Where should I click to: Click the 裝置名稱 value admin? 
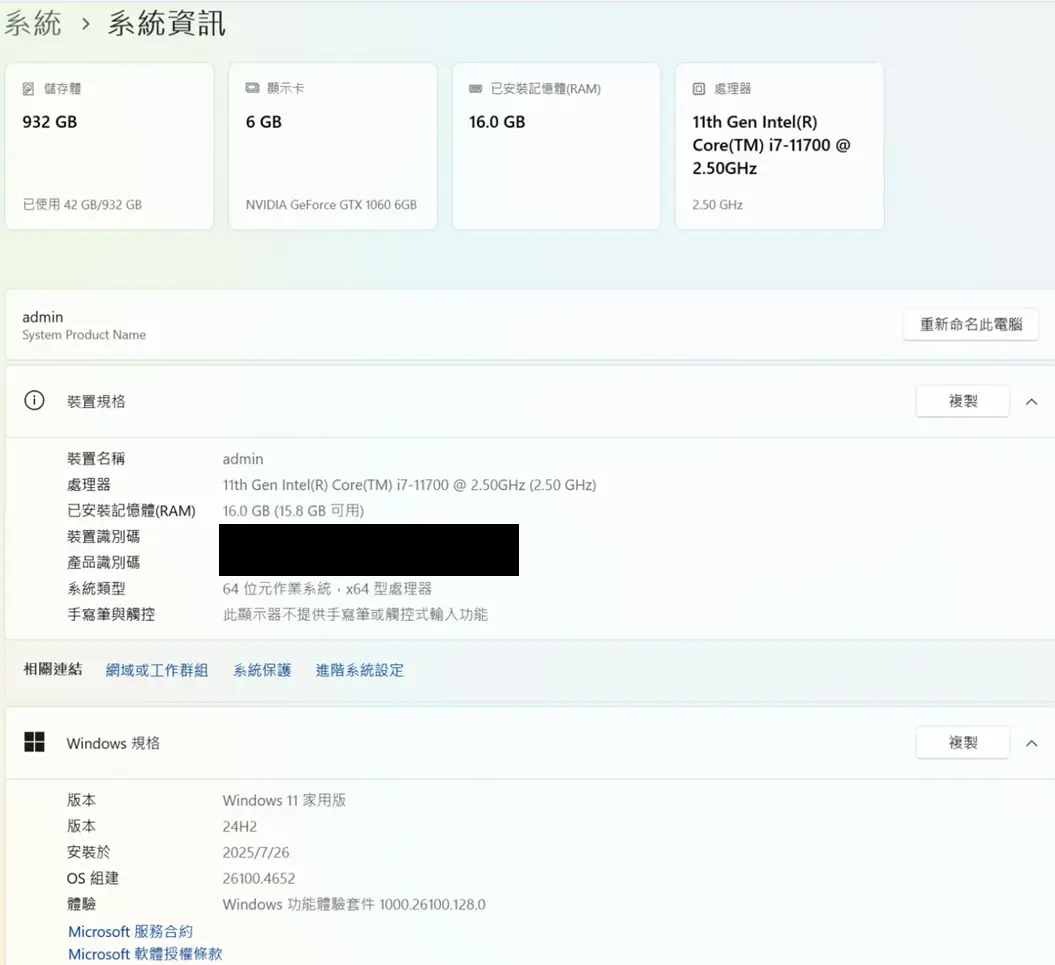pos(243,459)
